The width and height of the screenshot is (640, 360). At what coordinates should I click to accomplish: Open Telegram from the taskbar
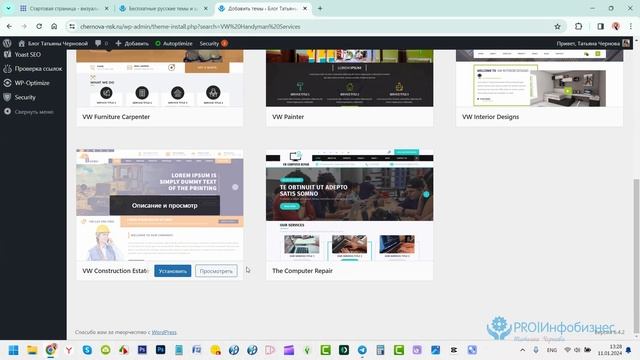(362, 350)
